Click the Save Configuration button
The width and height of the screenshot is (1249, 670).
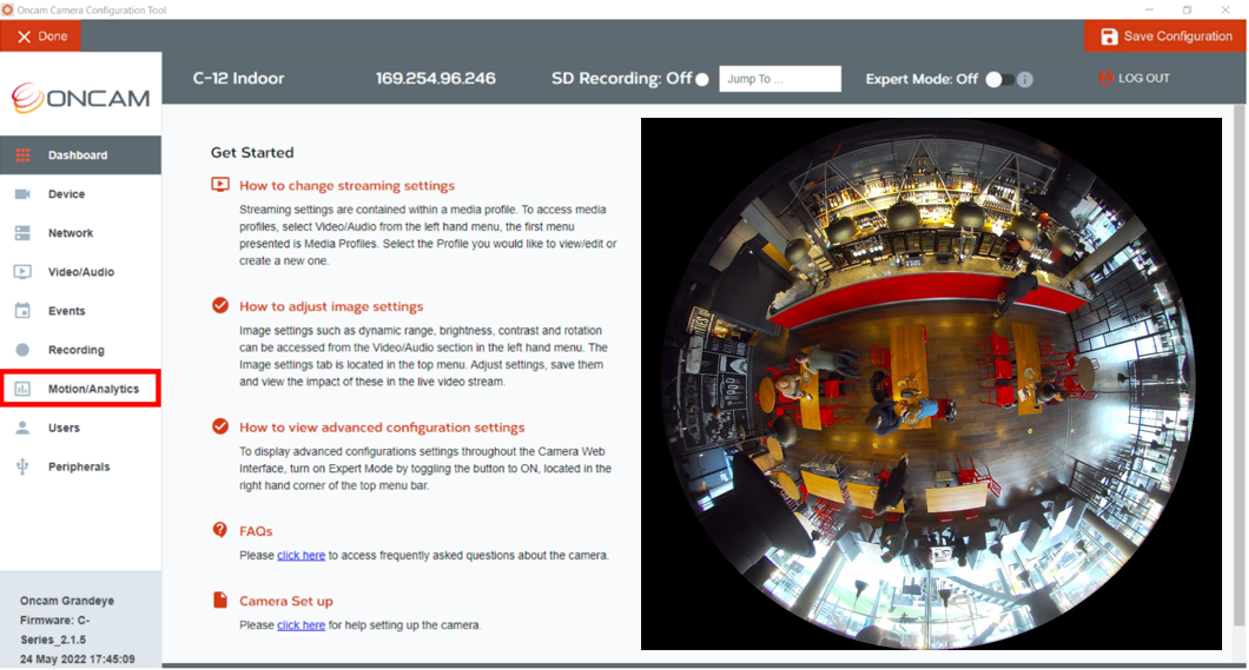1166,36
